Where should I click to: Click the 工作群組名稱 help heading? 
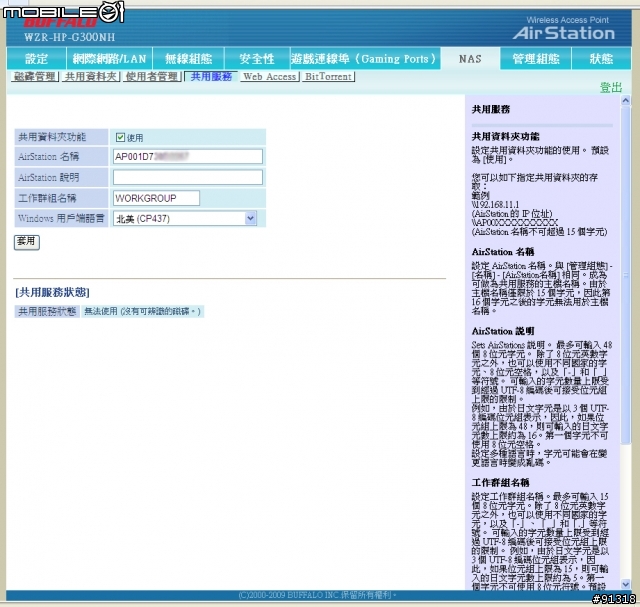click(500, 482)
